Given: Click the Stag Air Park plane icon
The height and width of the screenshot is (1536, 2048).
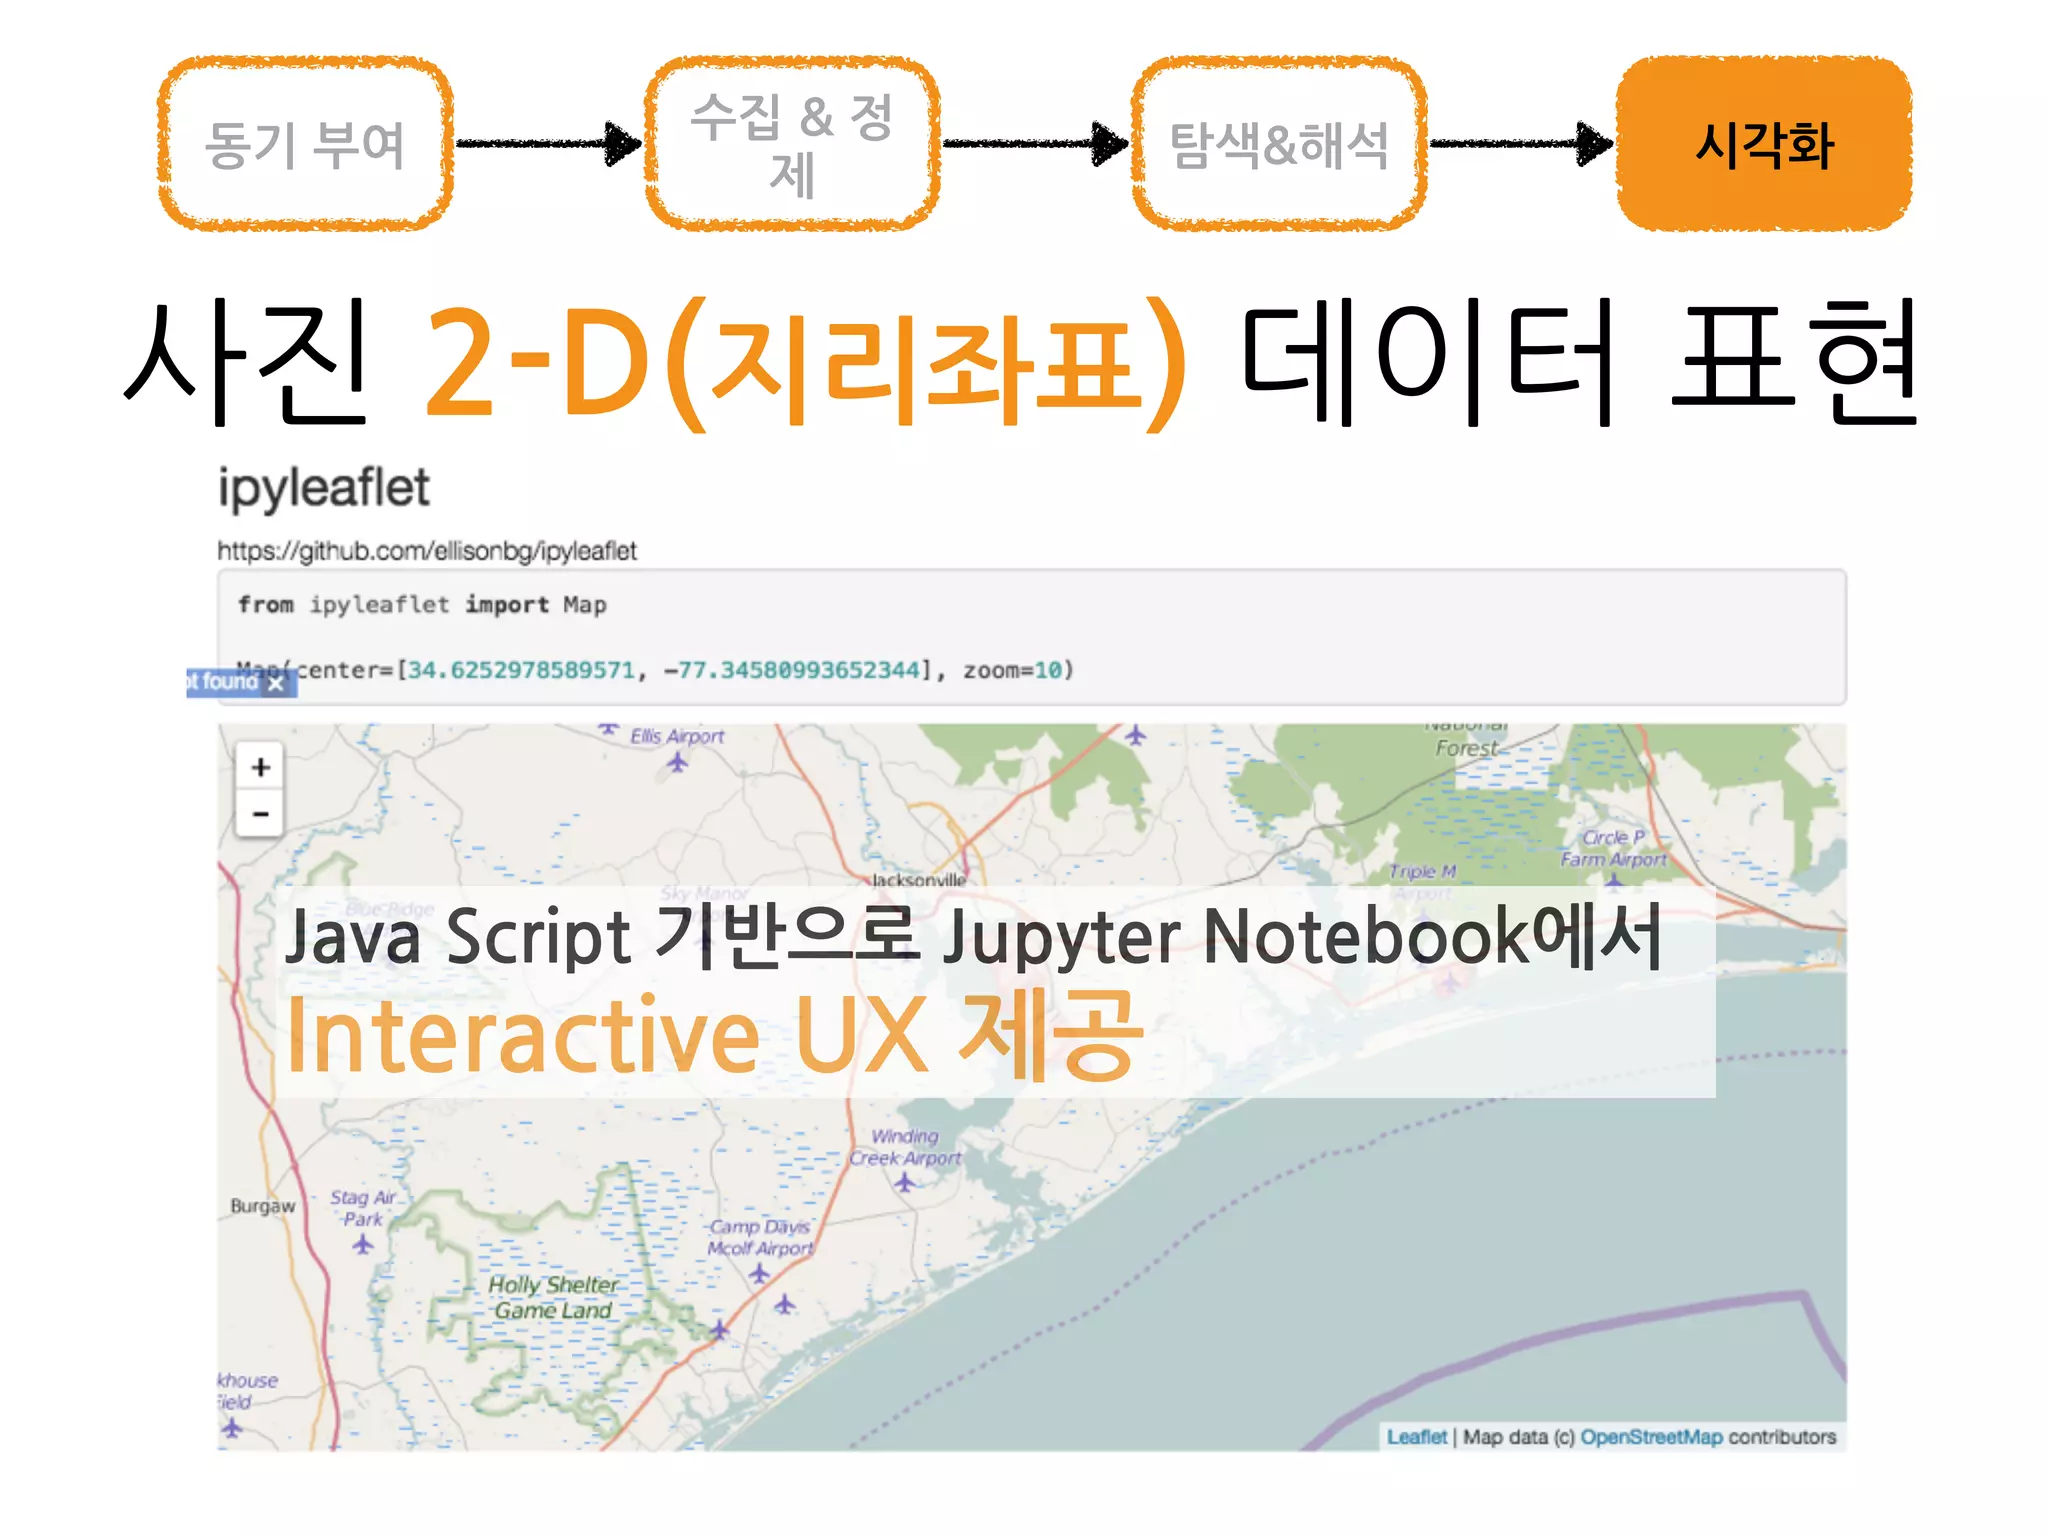Looking at the screenshot, I should [363, 1244].
